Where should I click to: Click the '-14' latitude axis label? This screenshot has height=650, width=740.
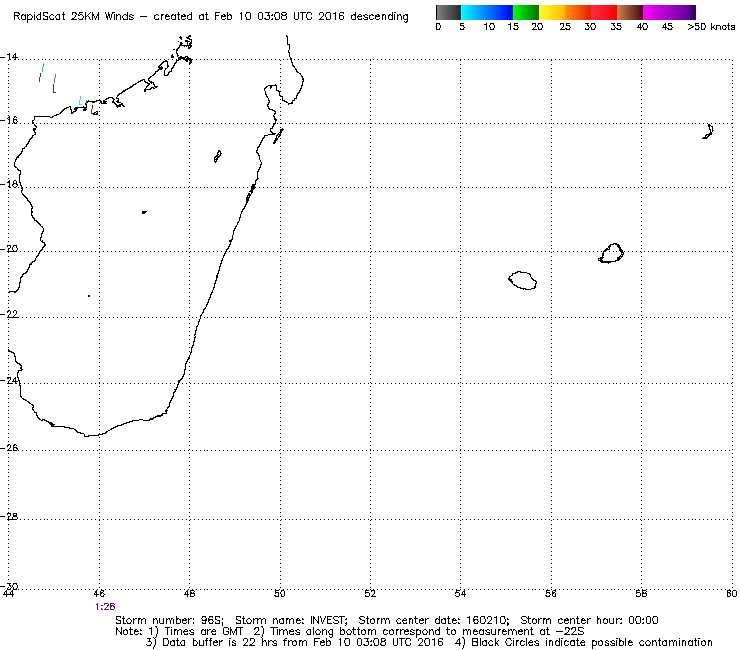click(x=9, y=57)
